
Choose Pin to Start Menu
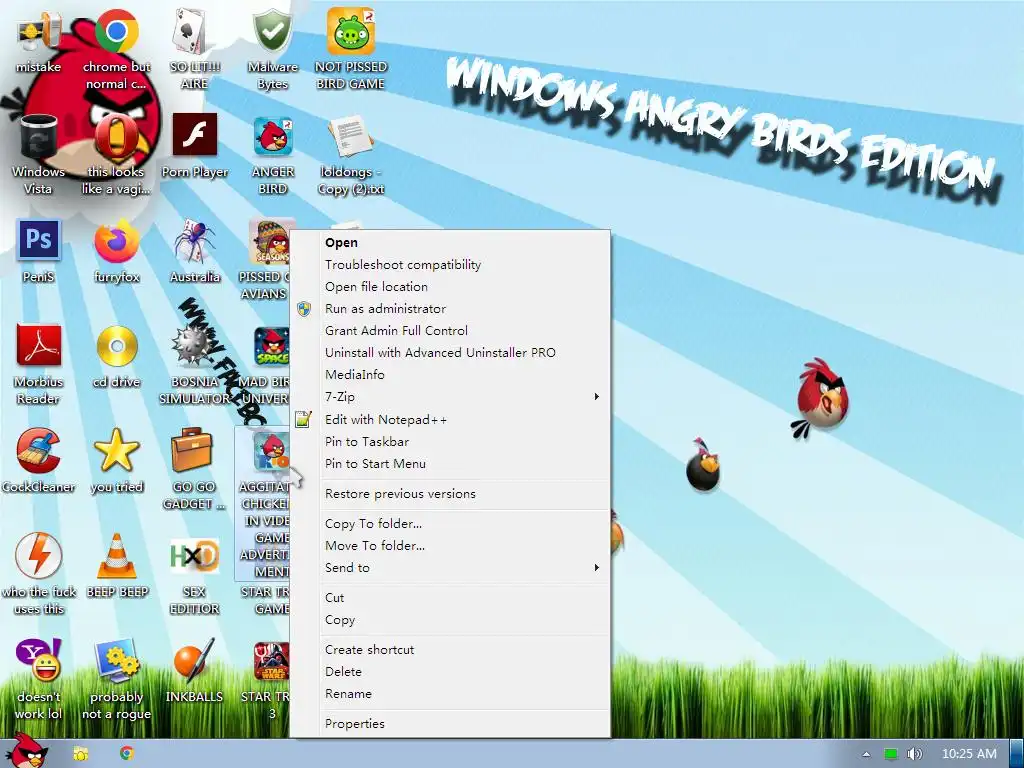tap(450, 464)
